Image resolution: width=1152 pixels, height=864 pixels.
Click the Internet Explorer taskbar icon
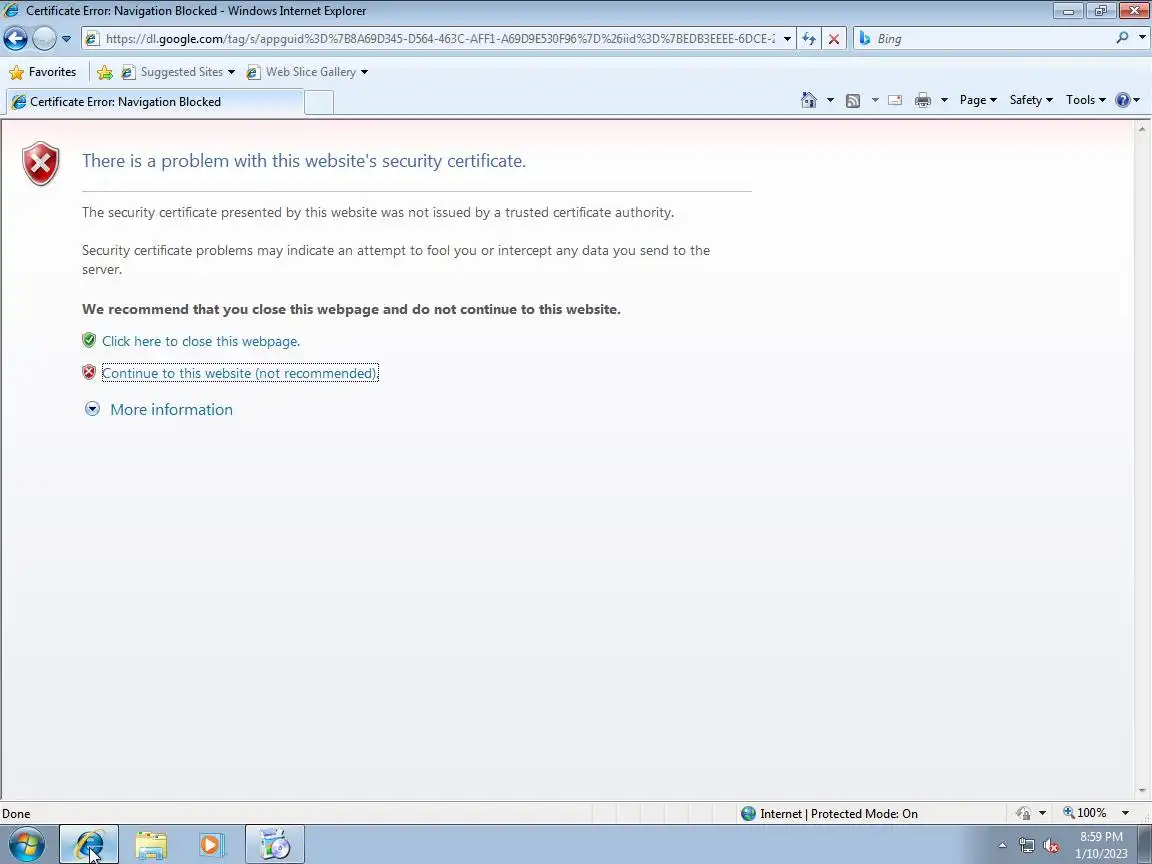pyautogui.click(x=89, y=845)
